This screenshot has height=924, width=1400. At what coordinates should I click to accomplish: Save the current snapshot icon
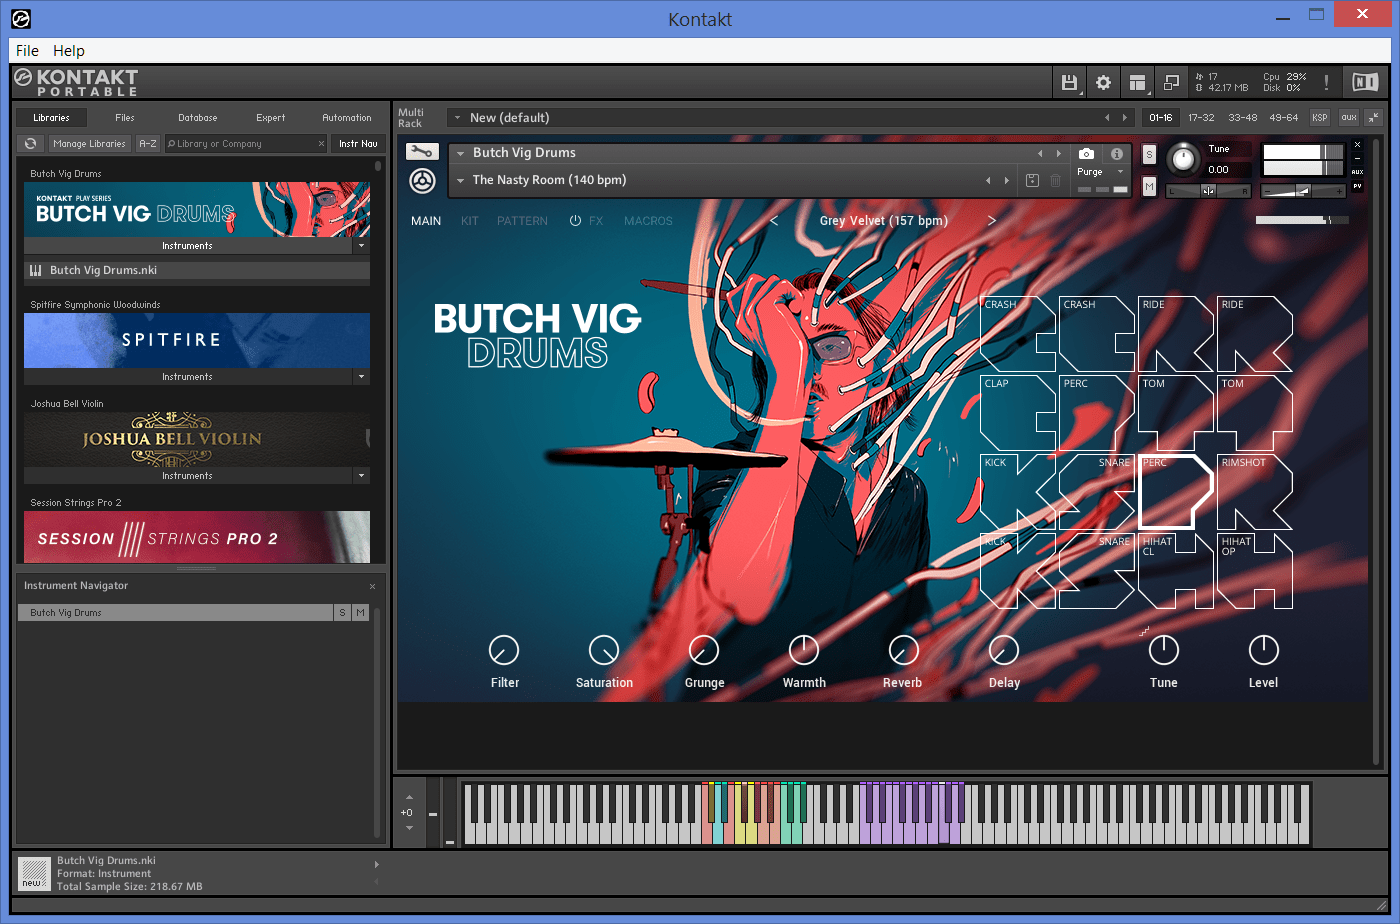pyautogui.click(x=1032, y=180)
